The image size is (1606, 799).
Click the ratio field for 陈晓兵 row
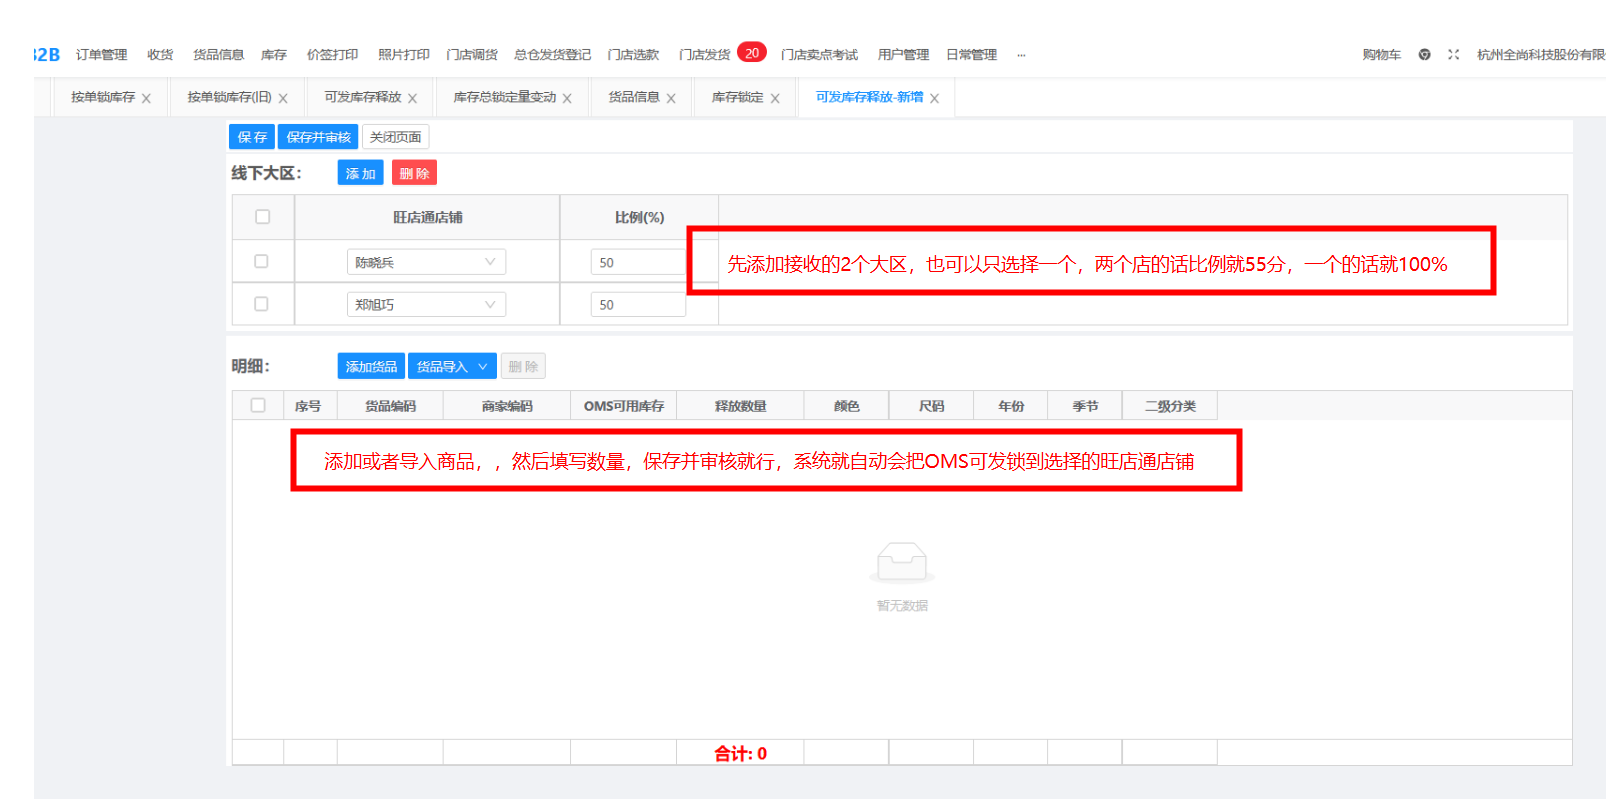pos(637,262)
